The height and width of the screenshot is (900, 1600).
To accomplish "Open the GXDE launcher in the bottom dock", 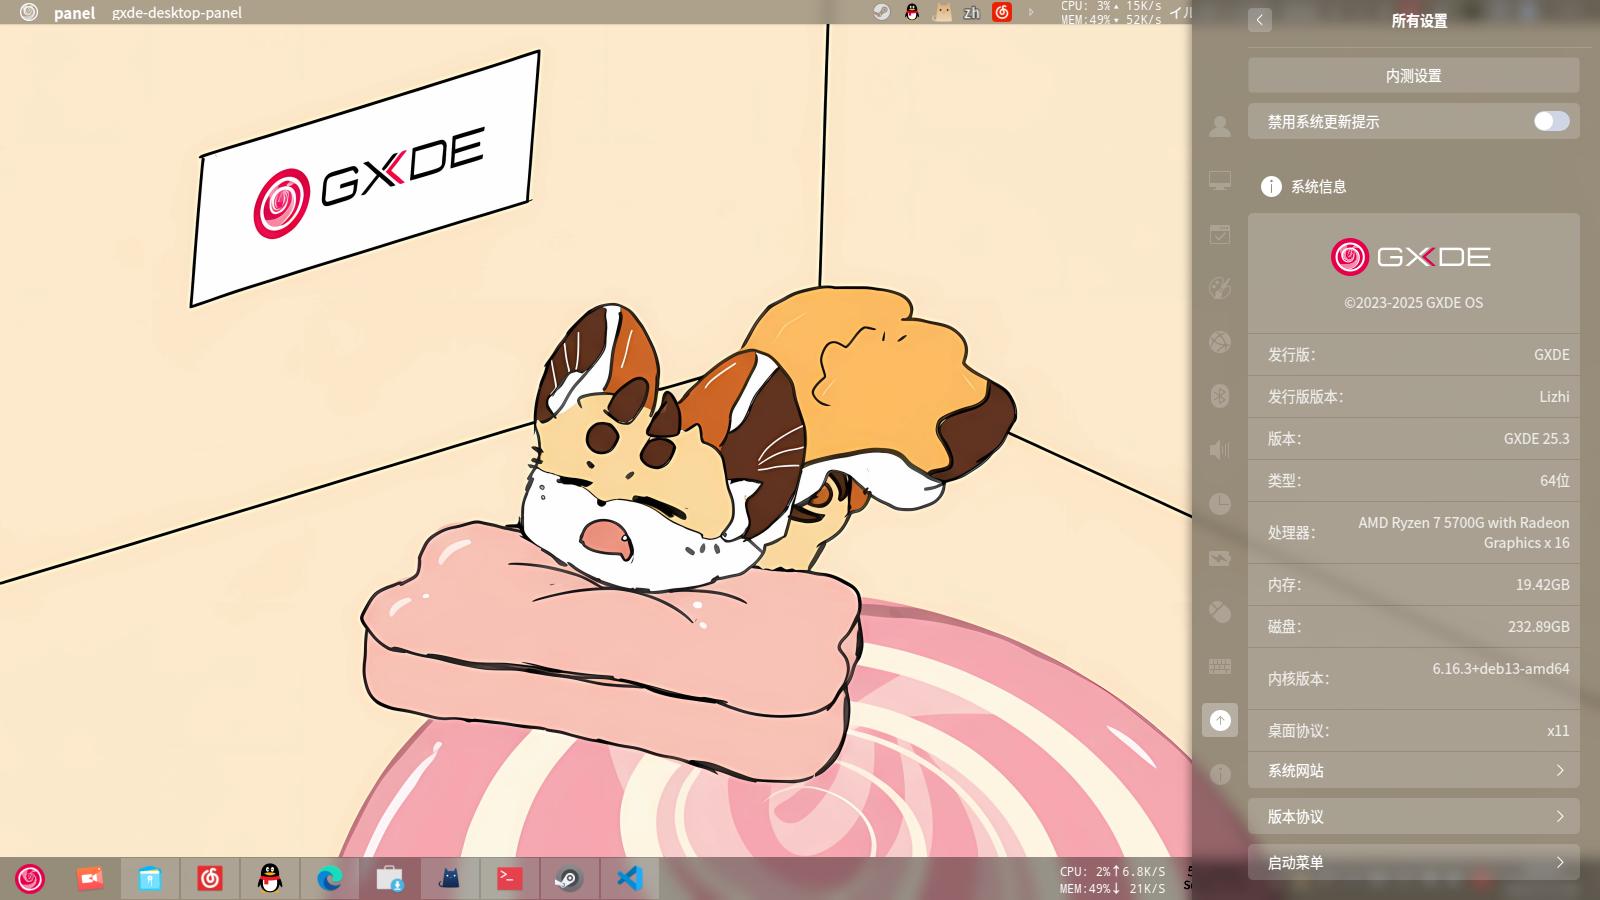I will 30,878.
